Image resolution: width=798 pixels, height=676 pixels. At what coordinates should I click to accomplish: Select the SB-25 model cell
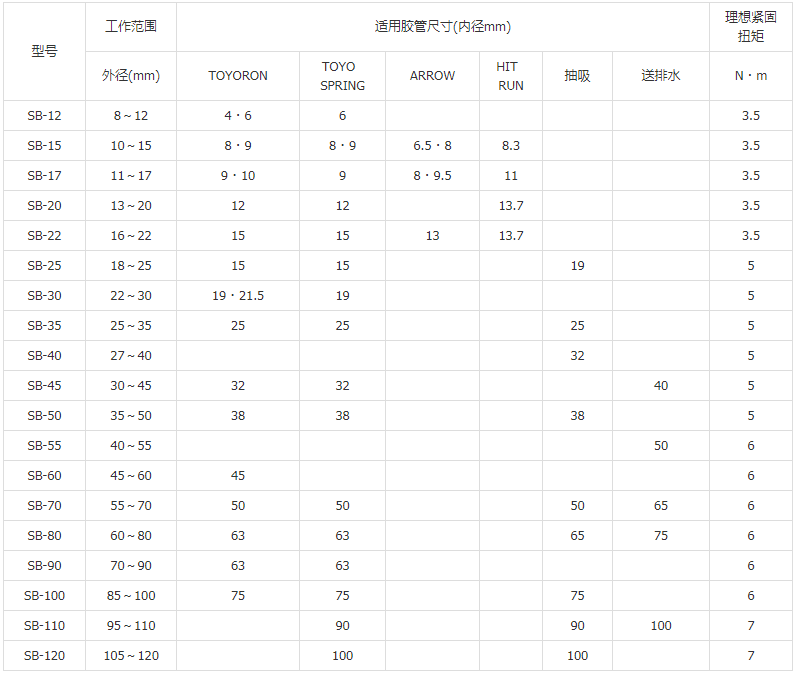[x=44, y=266]
